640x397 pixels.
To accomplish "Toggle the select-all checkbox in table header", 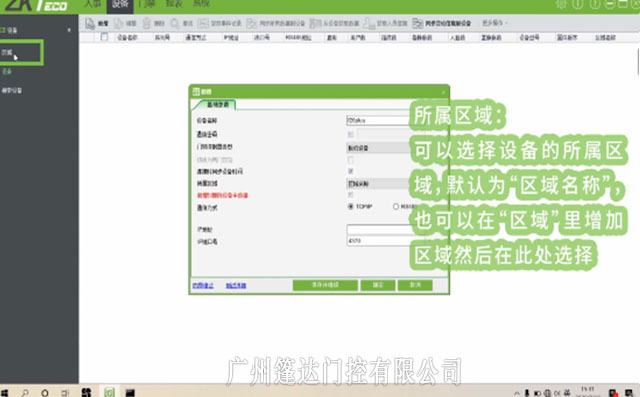I will tap(104, 37).
